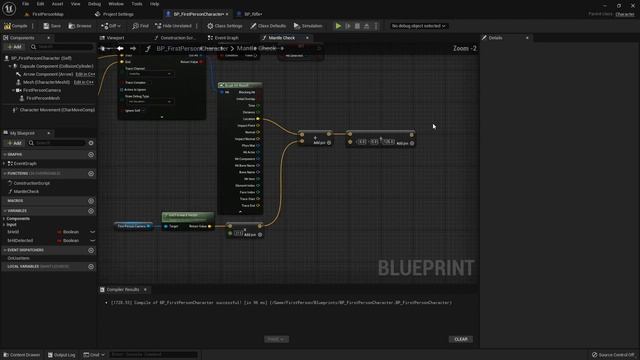640x360 pixels.
Task: Click the plus icon on the VARIABLES section
Action: point(91,211)
